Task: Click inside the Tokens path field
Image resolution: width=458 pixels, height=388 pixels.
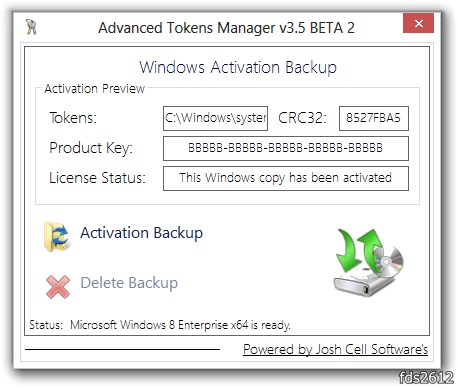Action: click(x=215, y=118)
